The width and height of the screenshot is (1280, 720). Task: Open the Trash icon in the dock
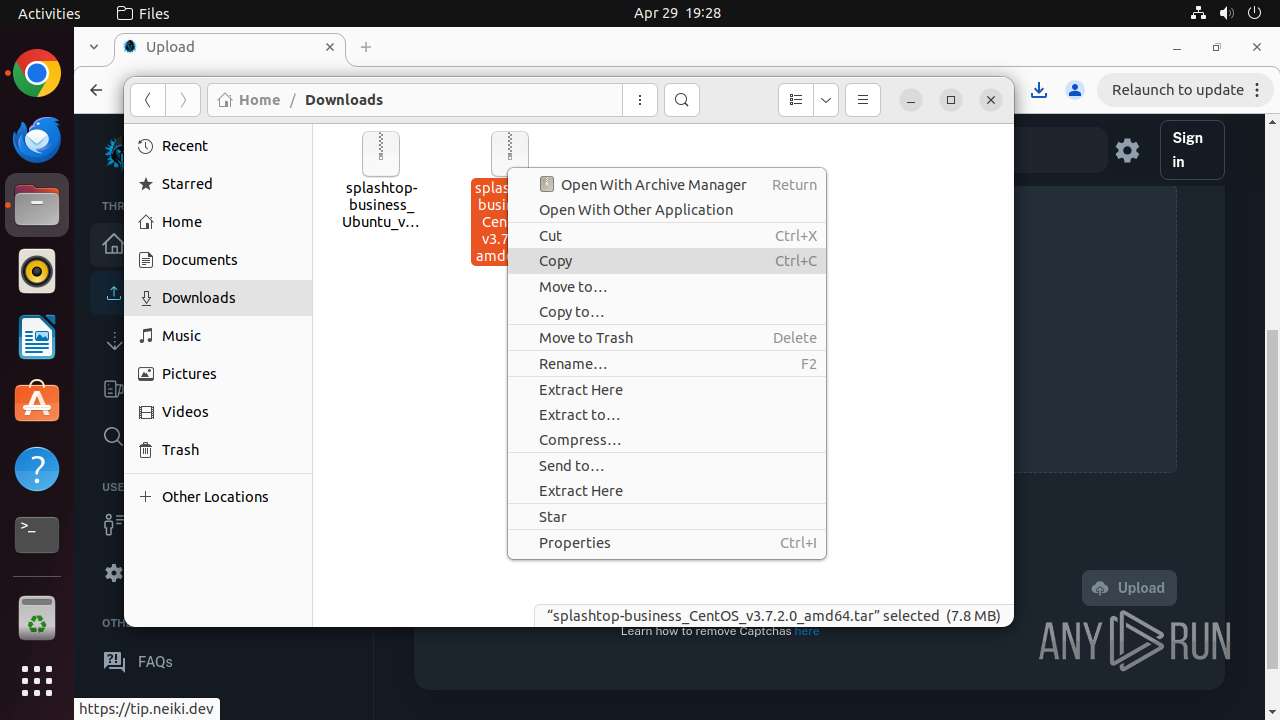37,617
